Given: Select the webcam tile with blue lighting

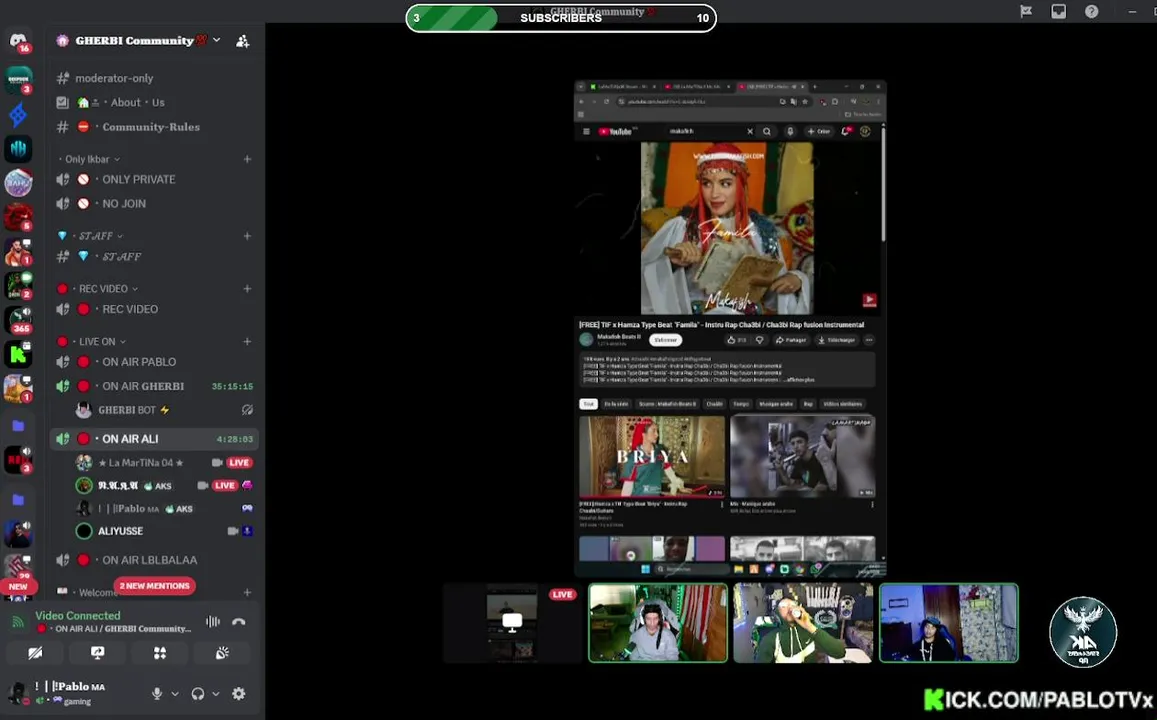Looking at the screenshot, I should pos(949,623).
